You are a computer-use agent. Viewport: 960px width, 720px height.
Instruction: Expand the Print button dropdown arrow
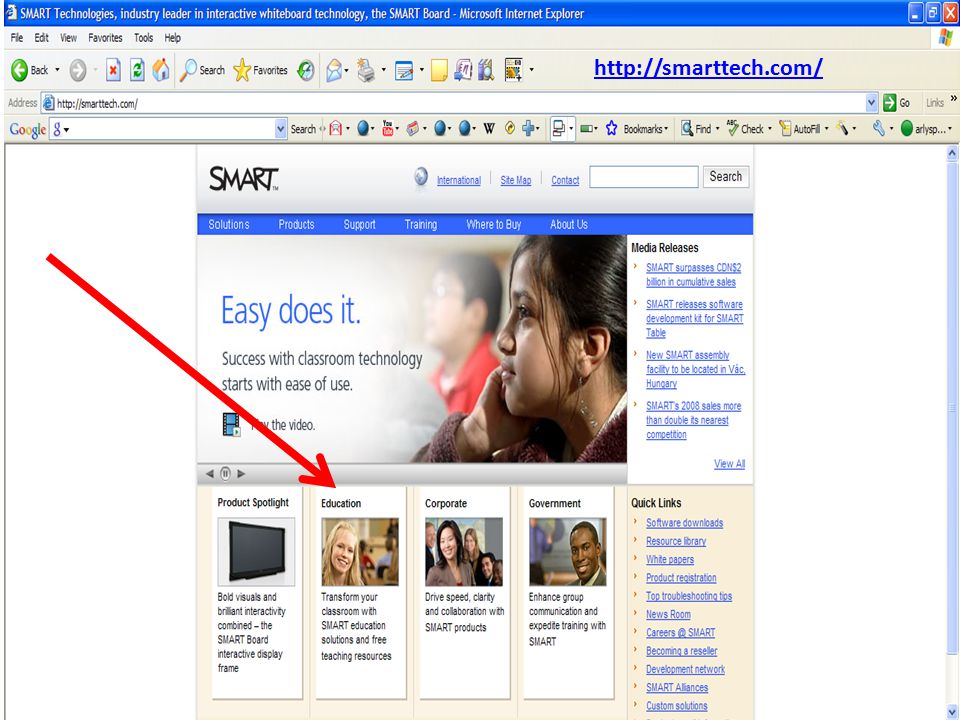pos(383,70)
